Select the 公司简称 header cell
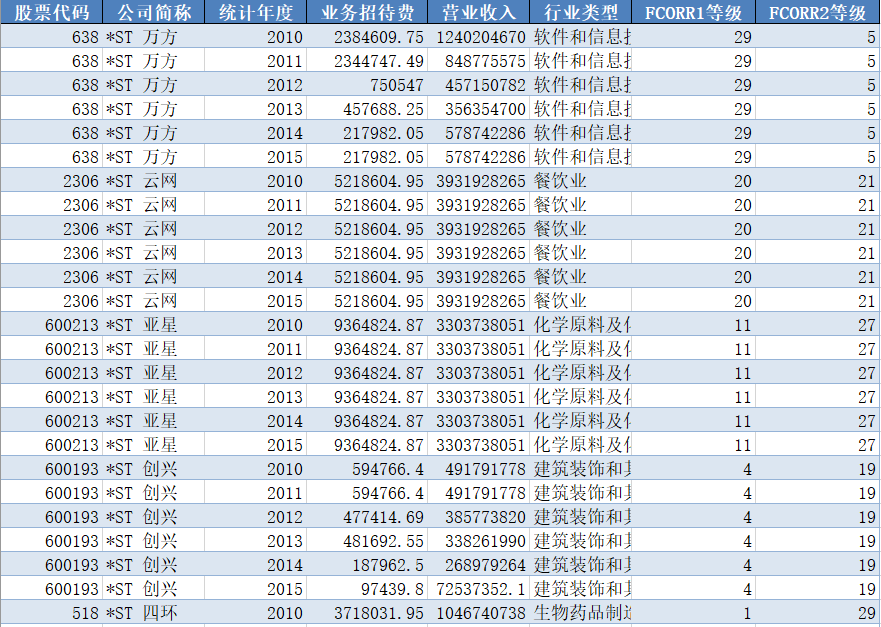This screenshot has width=881, height=627. (x=153, y=12)
